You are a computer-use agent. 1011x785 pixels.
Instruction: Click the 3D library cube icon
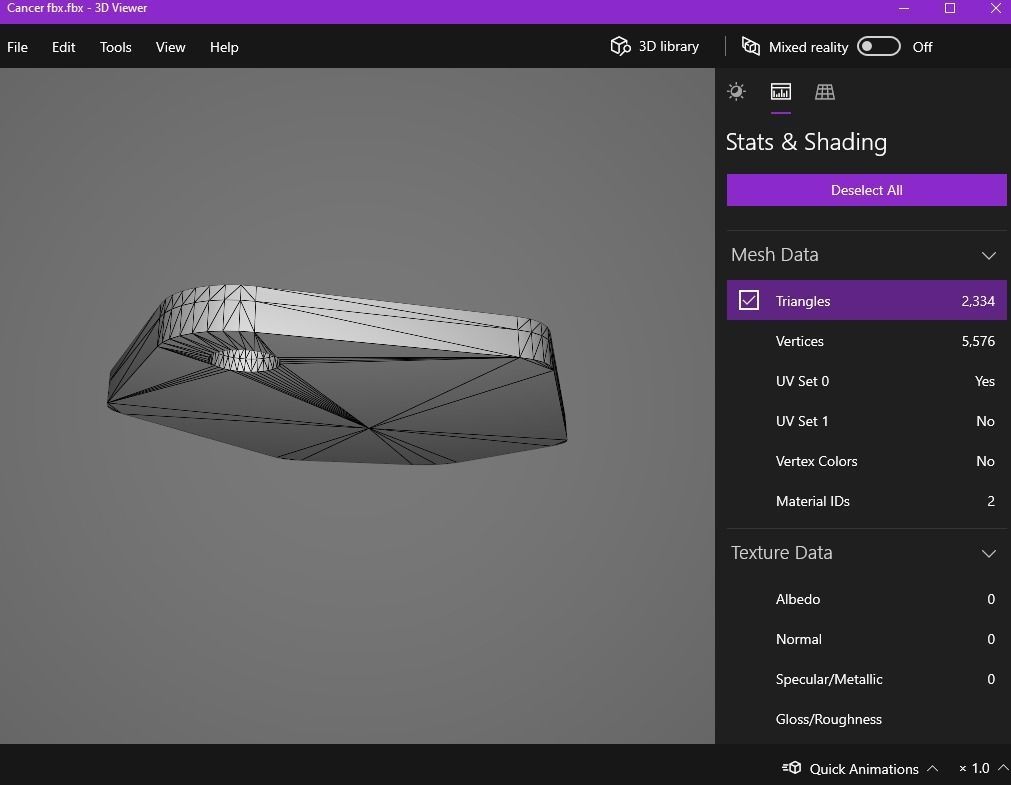[x=620, y=46]
